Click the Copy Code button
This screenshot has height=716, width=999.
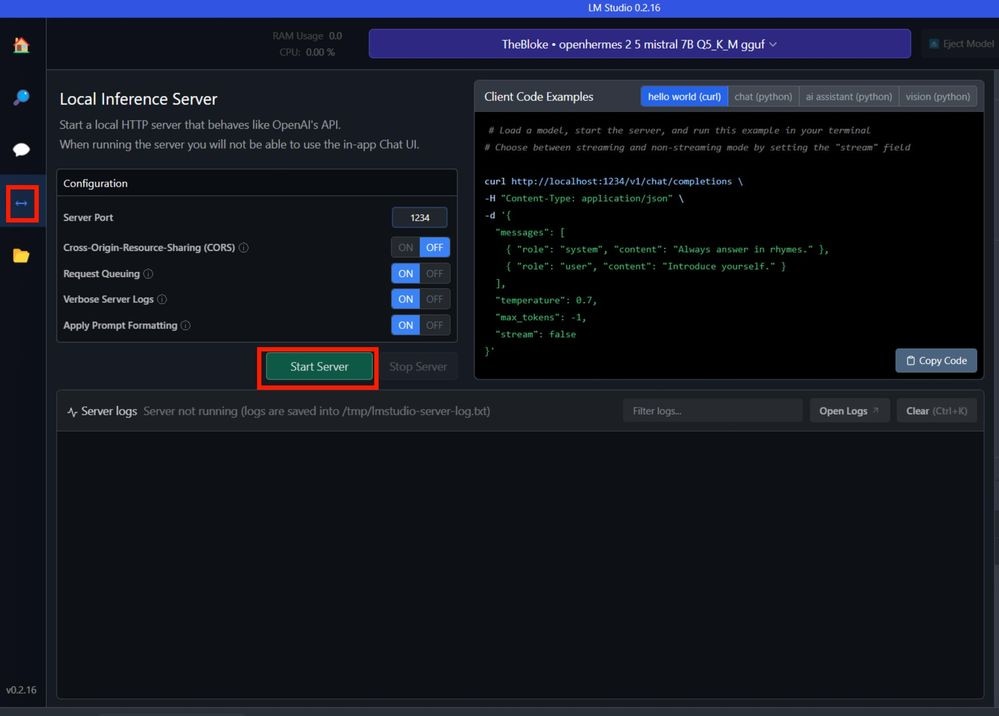[936, 361]
